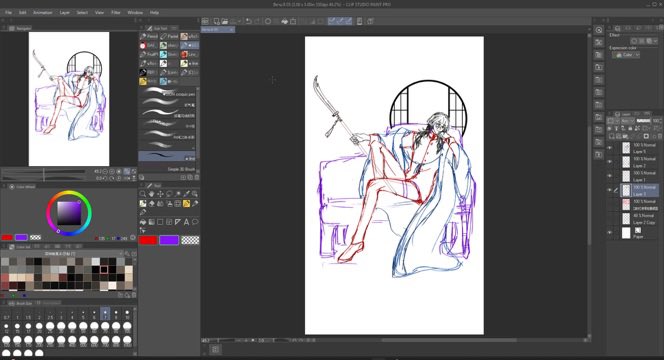Select the transparent color swatch

190,240
